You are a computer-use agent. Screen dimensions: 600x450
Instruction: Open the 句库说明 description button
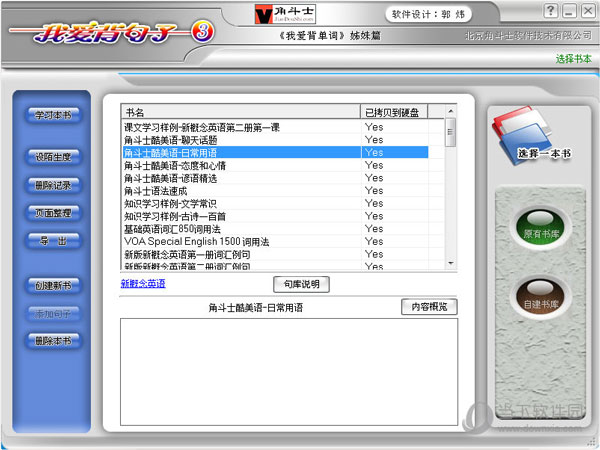pyautogui.click(x=301, y=284)
